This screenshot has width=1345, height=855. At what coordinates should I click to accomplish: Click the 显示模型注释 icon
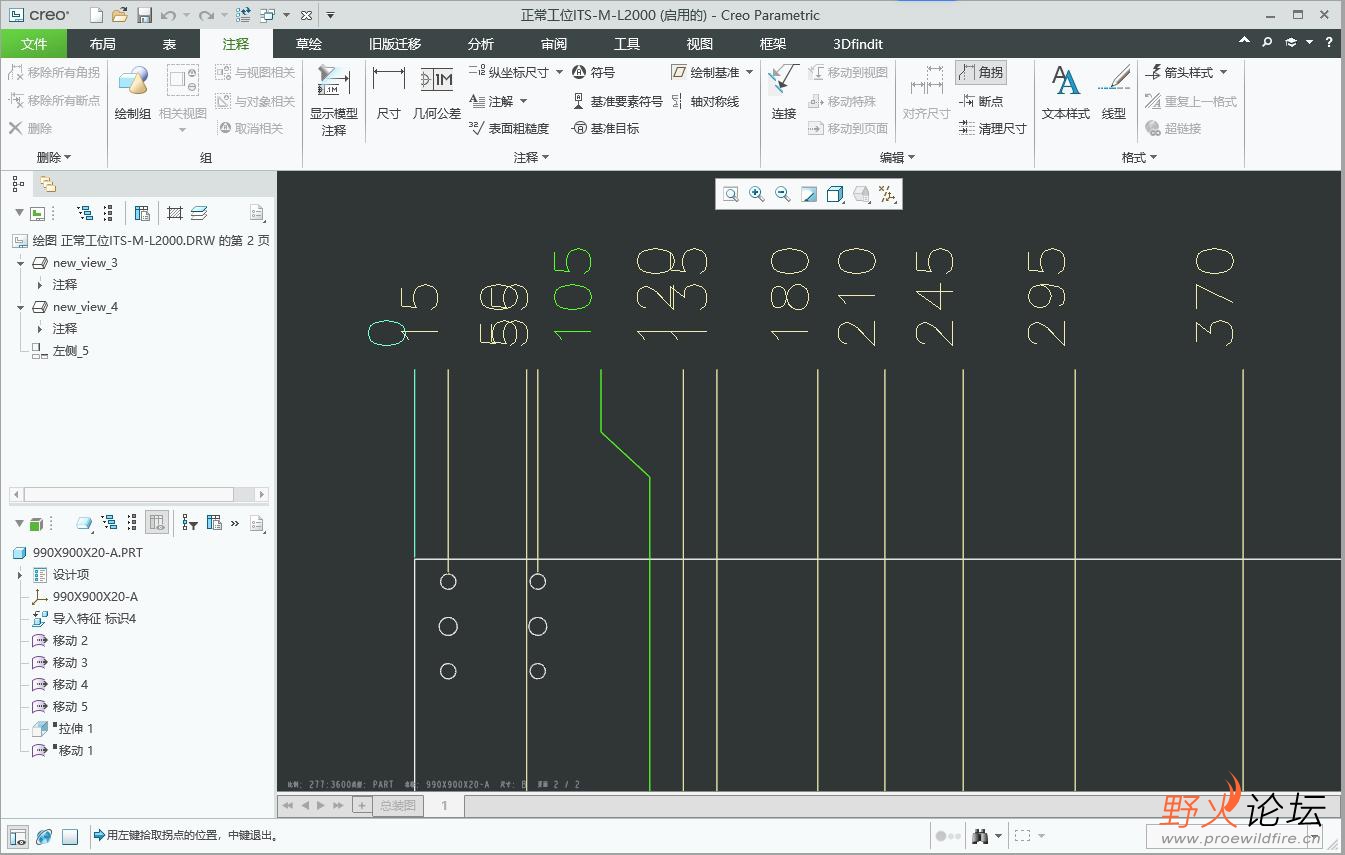pyautogui.click(x=333, y=101)
